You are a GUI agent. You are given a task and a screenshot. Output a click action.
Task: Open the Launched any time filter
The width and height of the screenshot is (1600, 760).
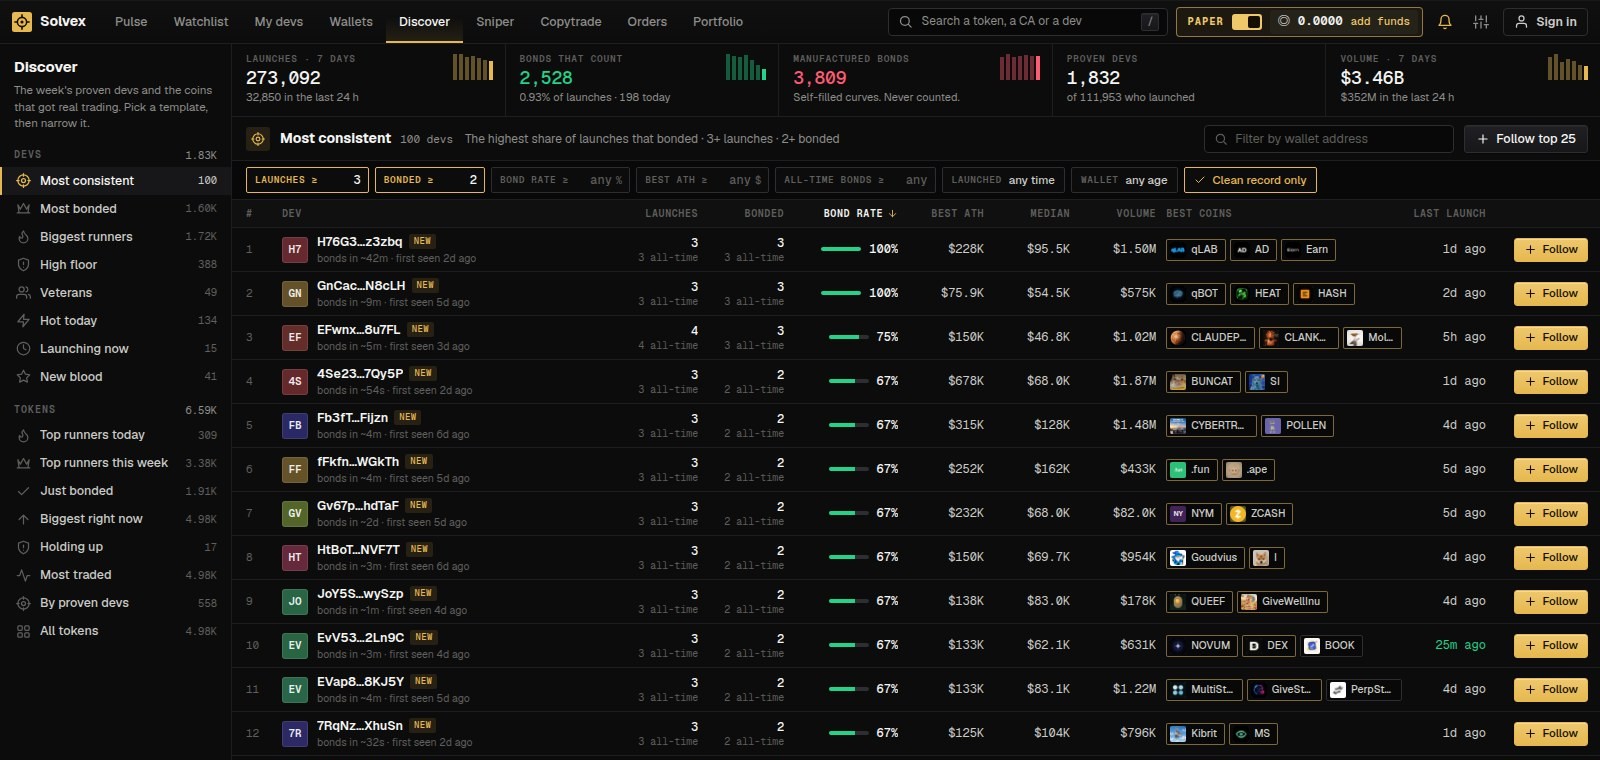click(x=1003, y=180)
